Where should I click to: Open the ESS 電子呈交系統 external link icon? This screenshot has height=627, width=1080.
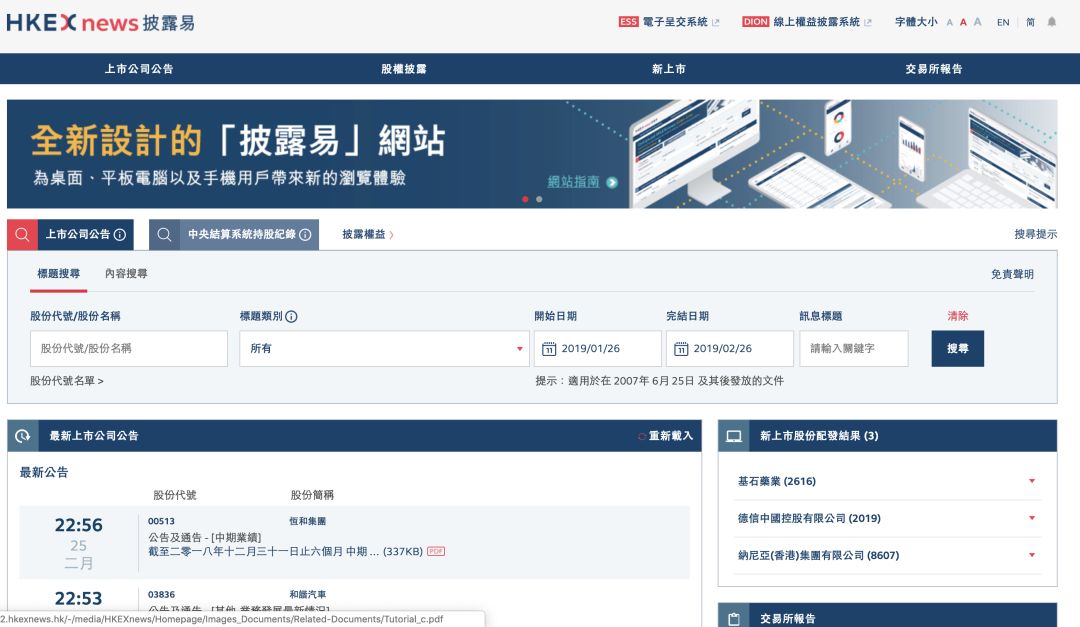[x=716, y=21]
